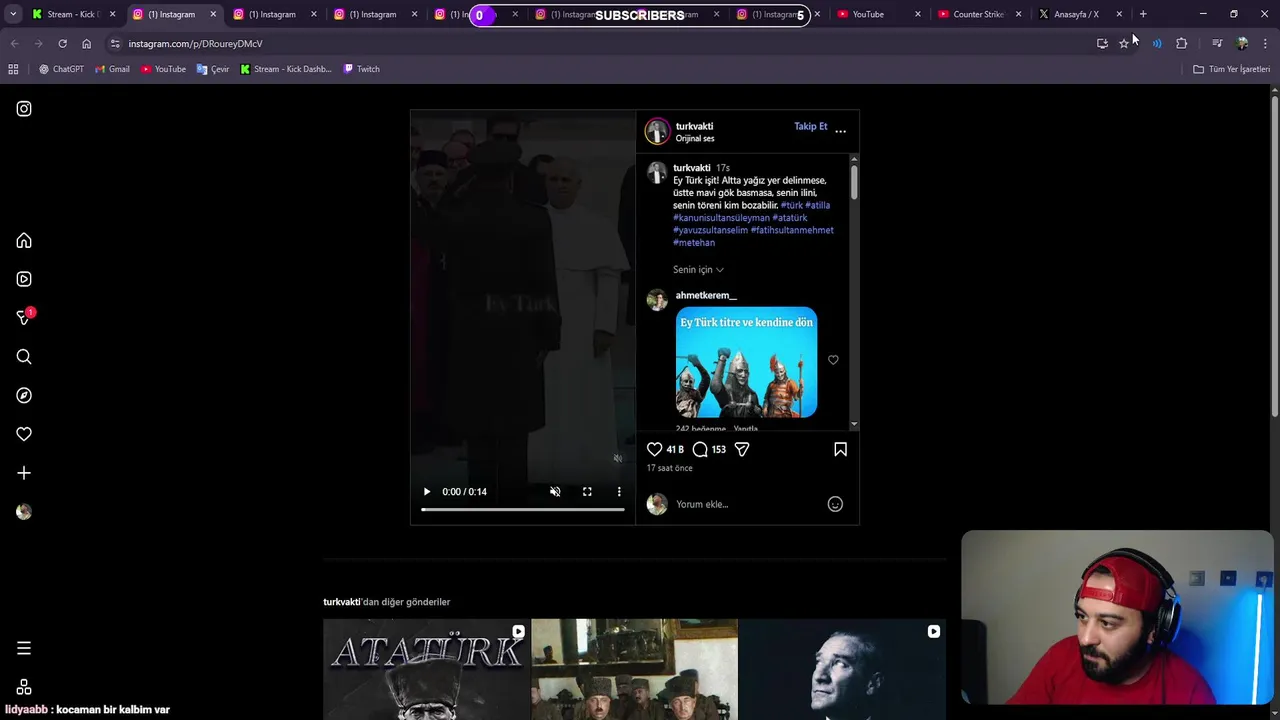Open Instagram home via logo icon
This screenshot has height=720, width=1280.
tap(24, 109)
